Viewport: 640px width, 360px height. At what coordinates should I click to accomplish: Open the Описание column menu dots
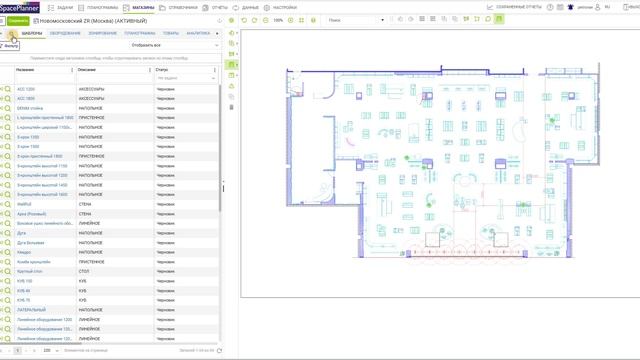coord(150,70)
